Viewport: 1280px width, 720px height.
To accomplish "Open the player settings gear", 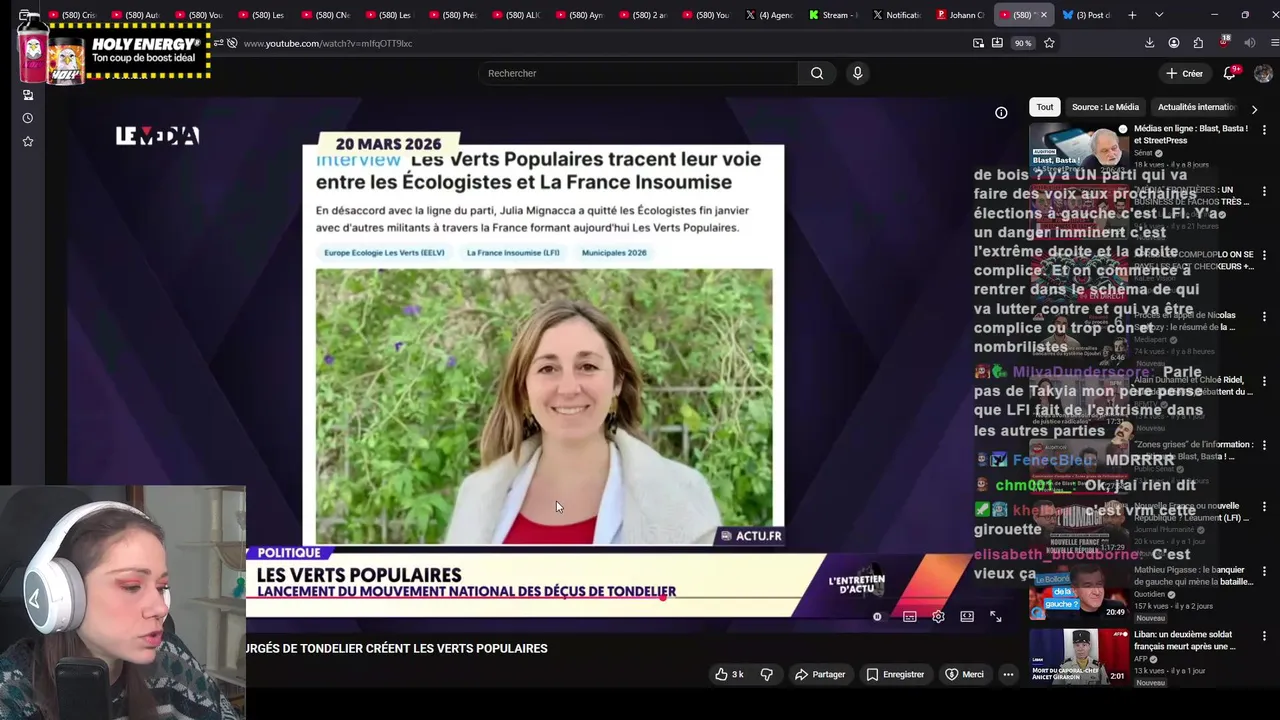I will tap(938, 617).
